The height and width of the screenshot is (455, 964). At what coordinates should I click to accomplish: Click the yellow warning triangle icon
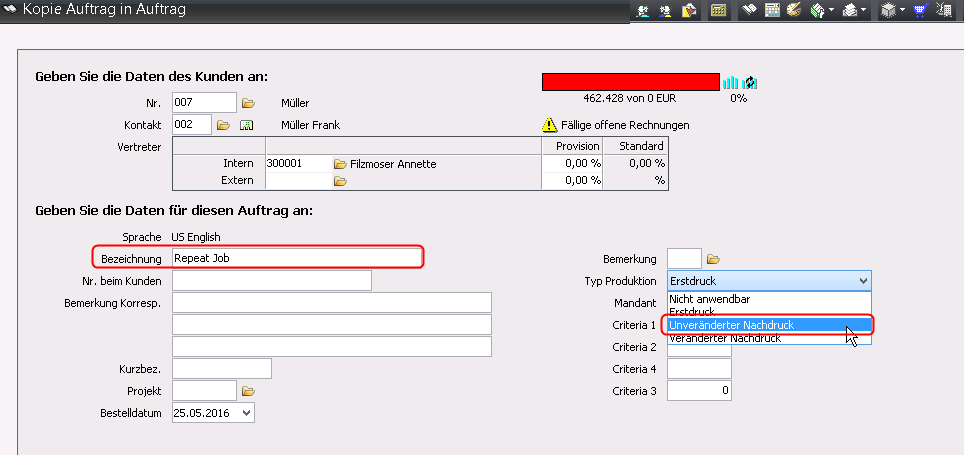549,125
